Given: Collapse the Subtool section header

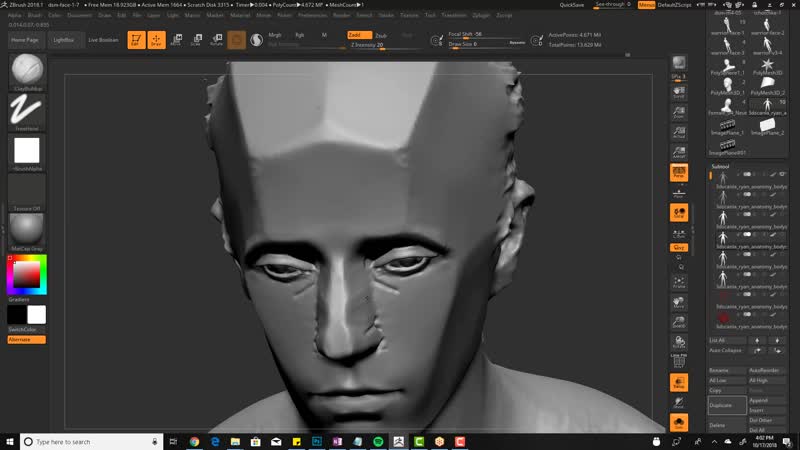Looking at the screenshot, I should 720,166.
